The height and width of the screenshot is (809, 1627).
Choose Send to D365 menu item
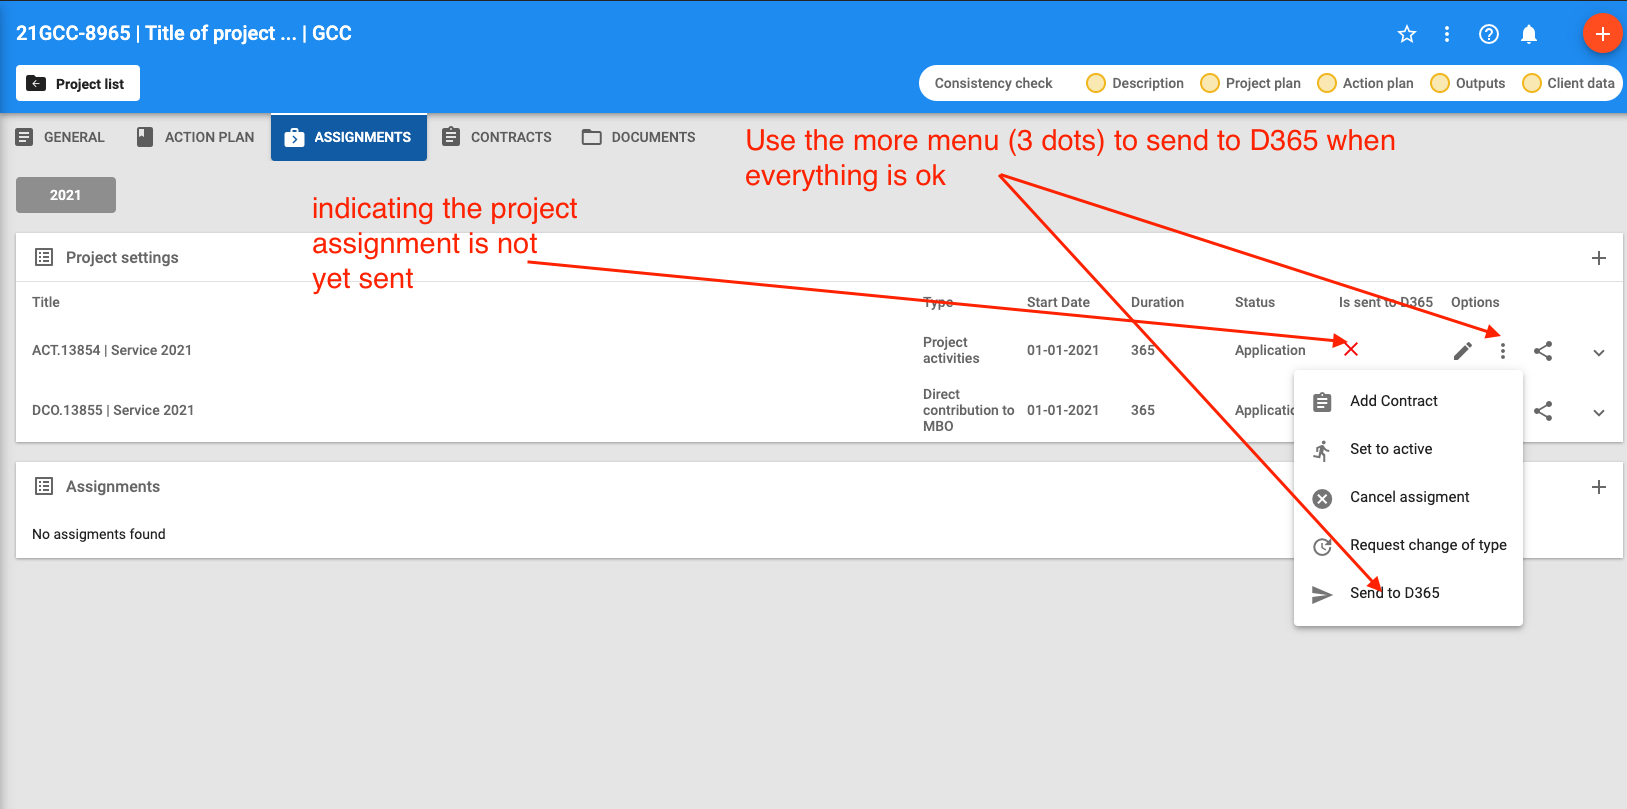(1408, 593)
